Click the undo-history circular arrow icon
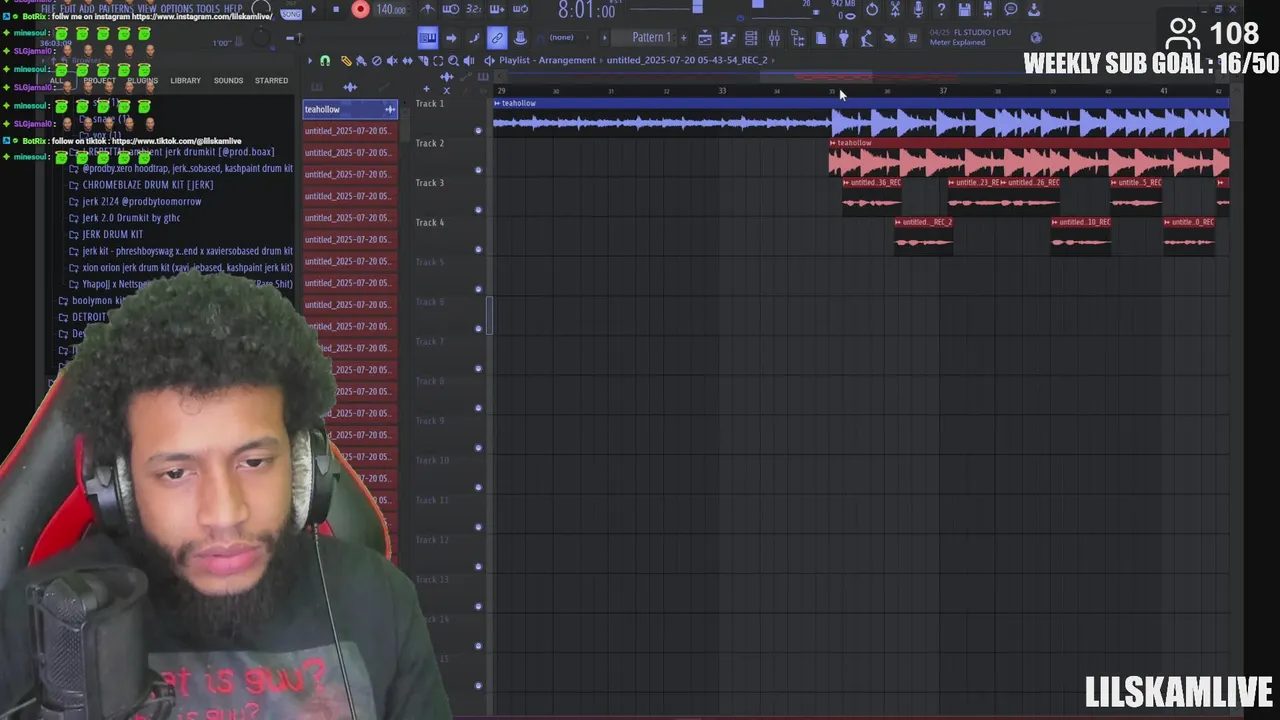The image size is (1280, 720). [x=872, y=9]
